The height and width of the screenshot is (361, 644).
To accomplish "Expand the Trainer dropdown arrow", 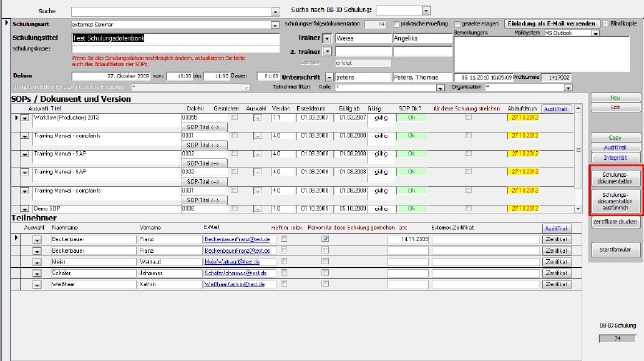I will pos(327,39).
